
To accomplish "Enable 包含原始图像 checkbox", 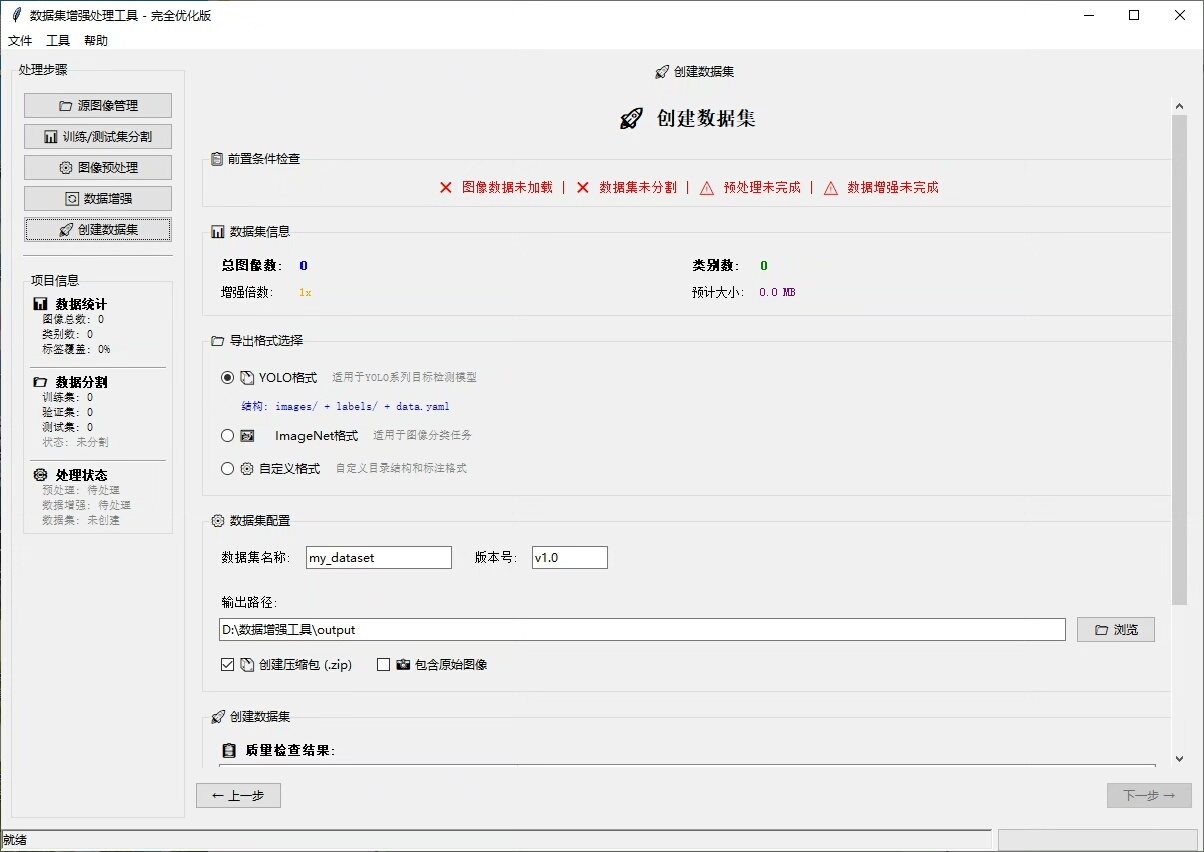I will point(383,664).
